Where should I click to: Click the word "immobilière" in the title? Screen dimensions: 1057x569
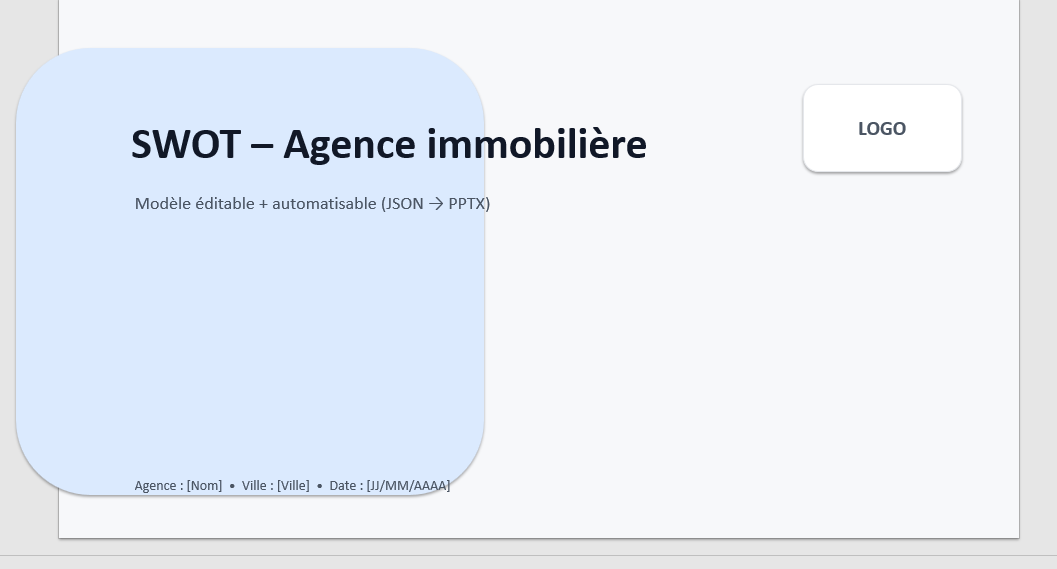(537, 145)
